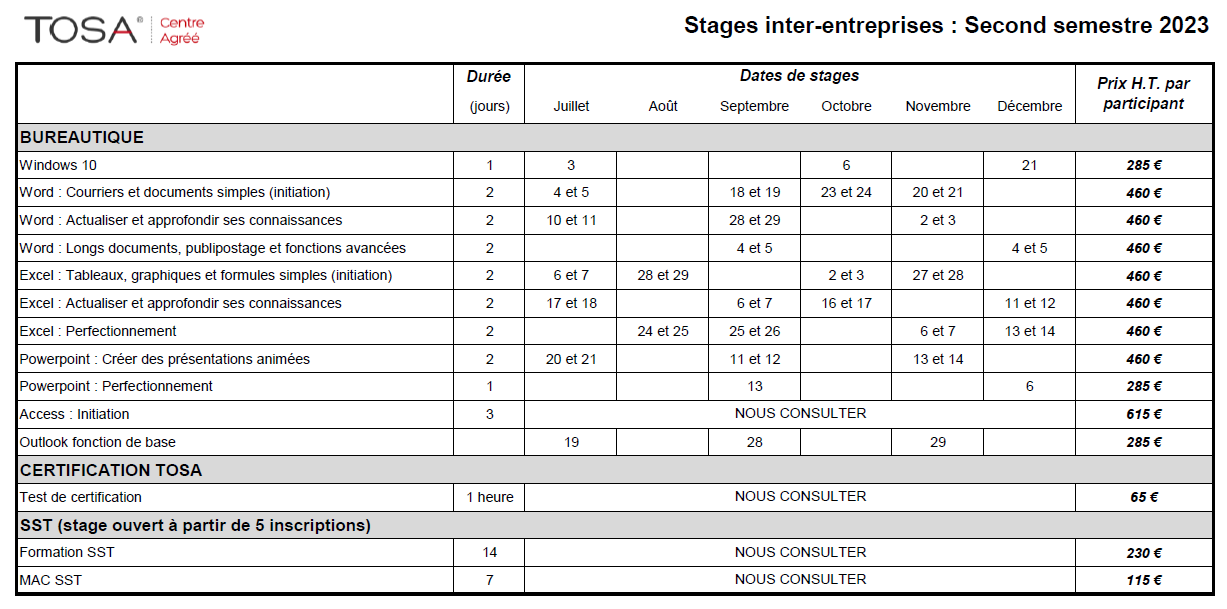Select the Juillet month column label

(571, 106)
